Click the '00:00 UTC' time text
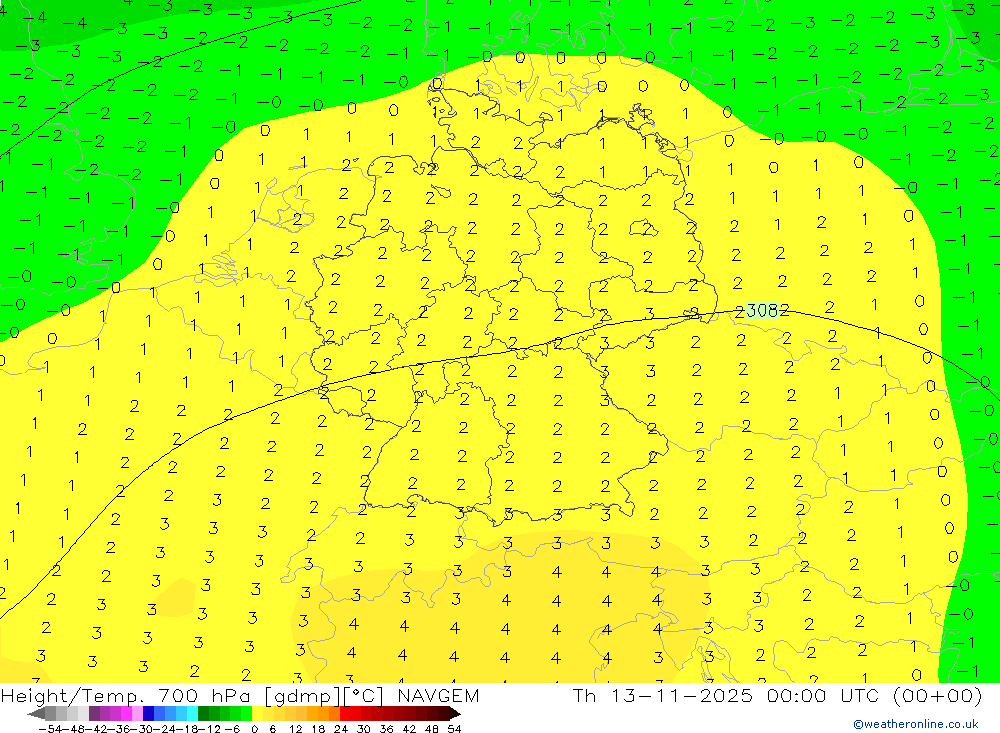The width and height of the screenshot is (1000, 733). [823, 696]
